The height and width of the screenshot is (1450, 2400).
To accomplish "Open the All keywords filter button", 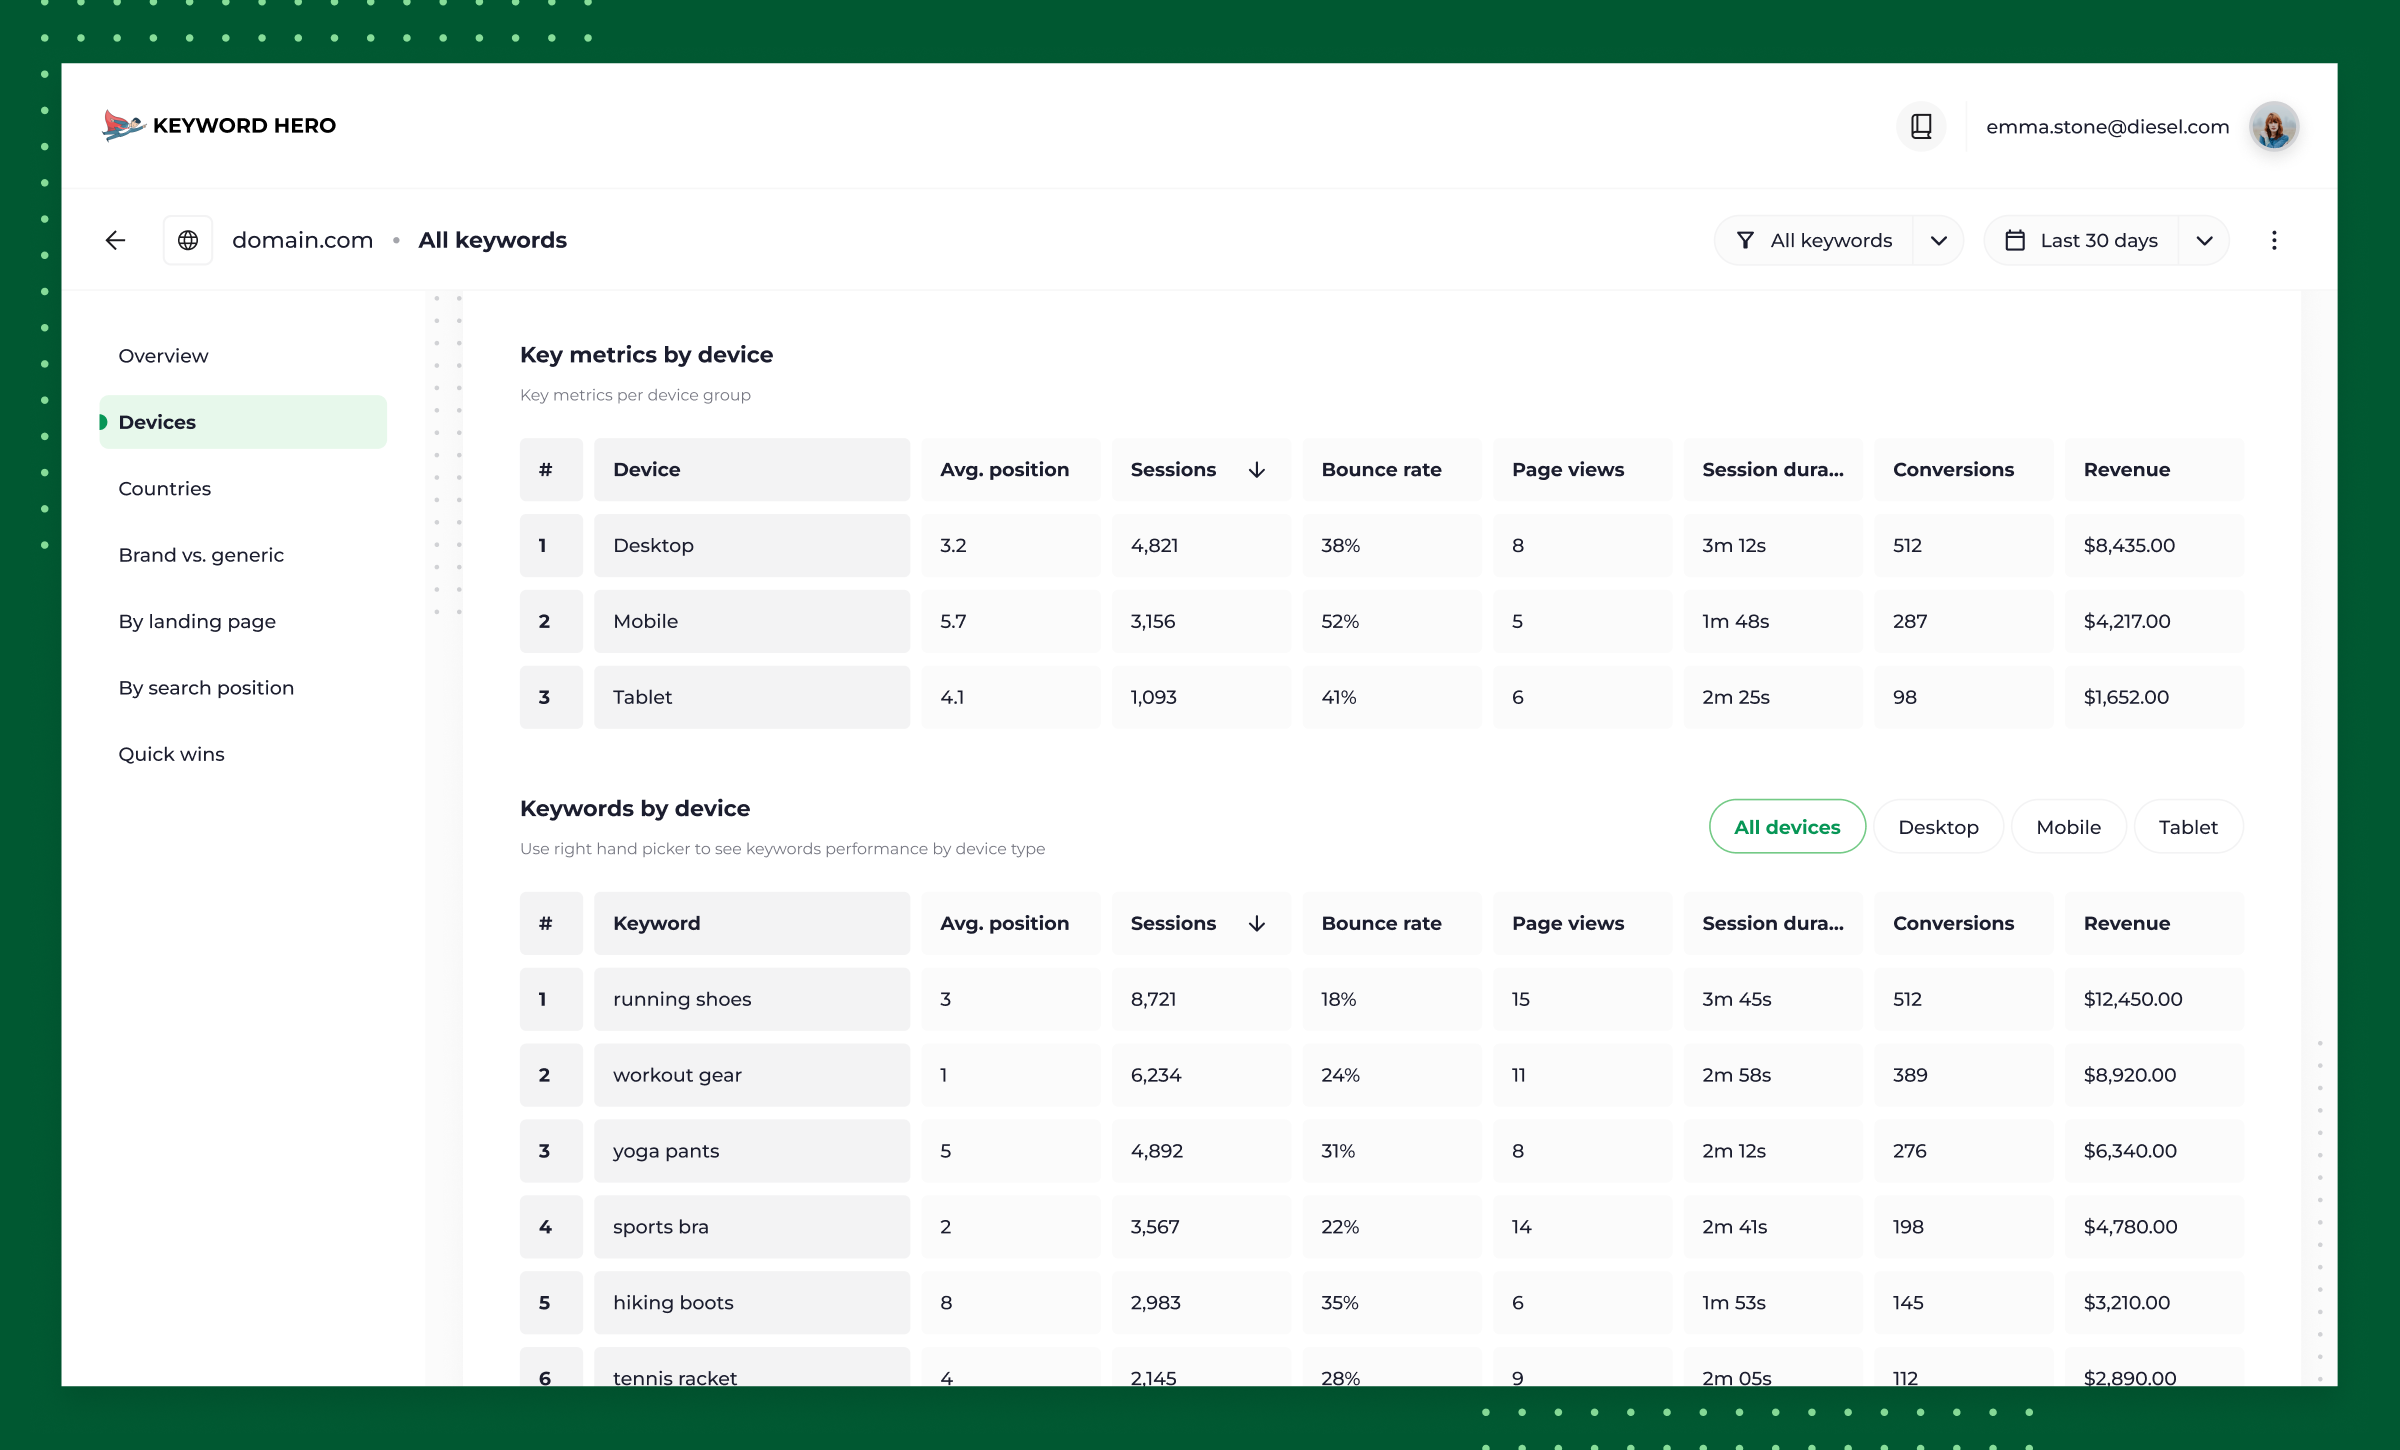I will click(1814, 240).
